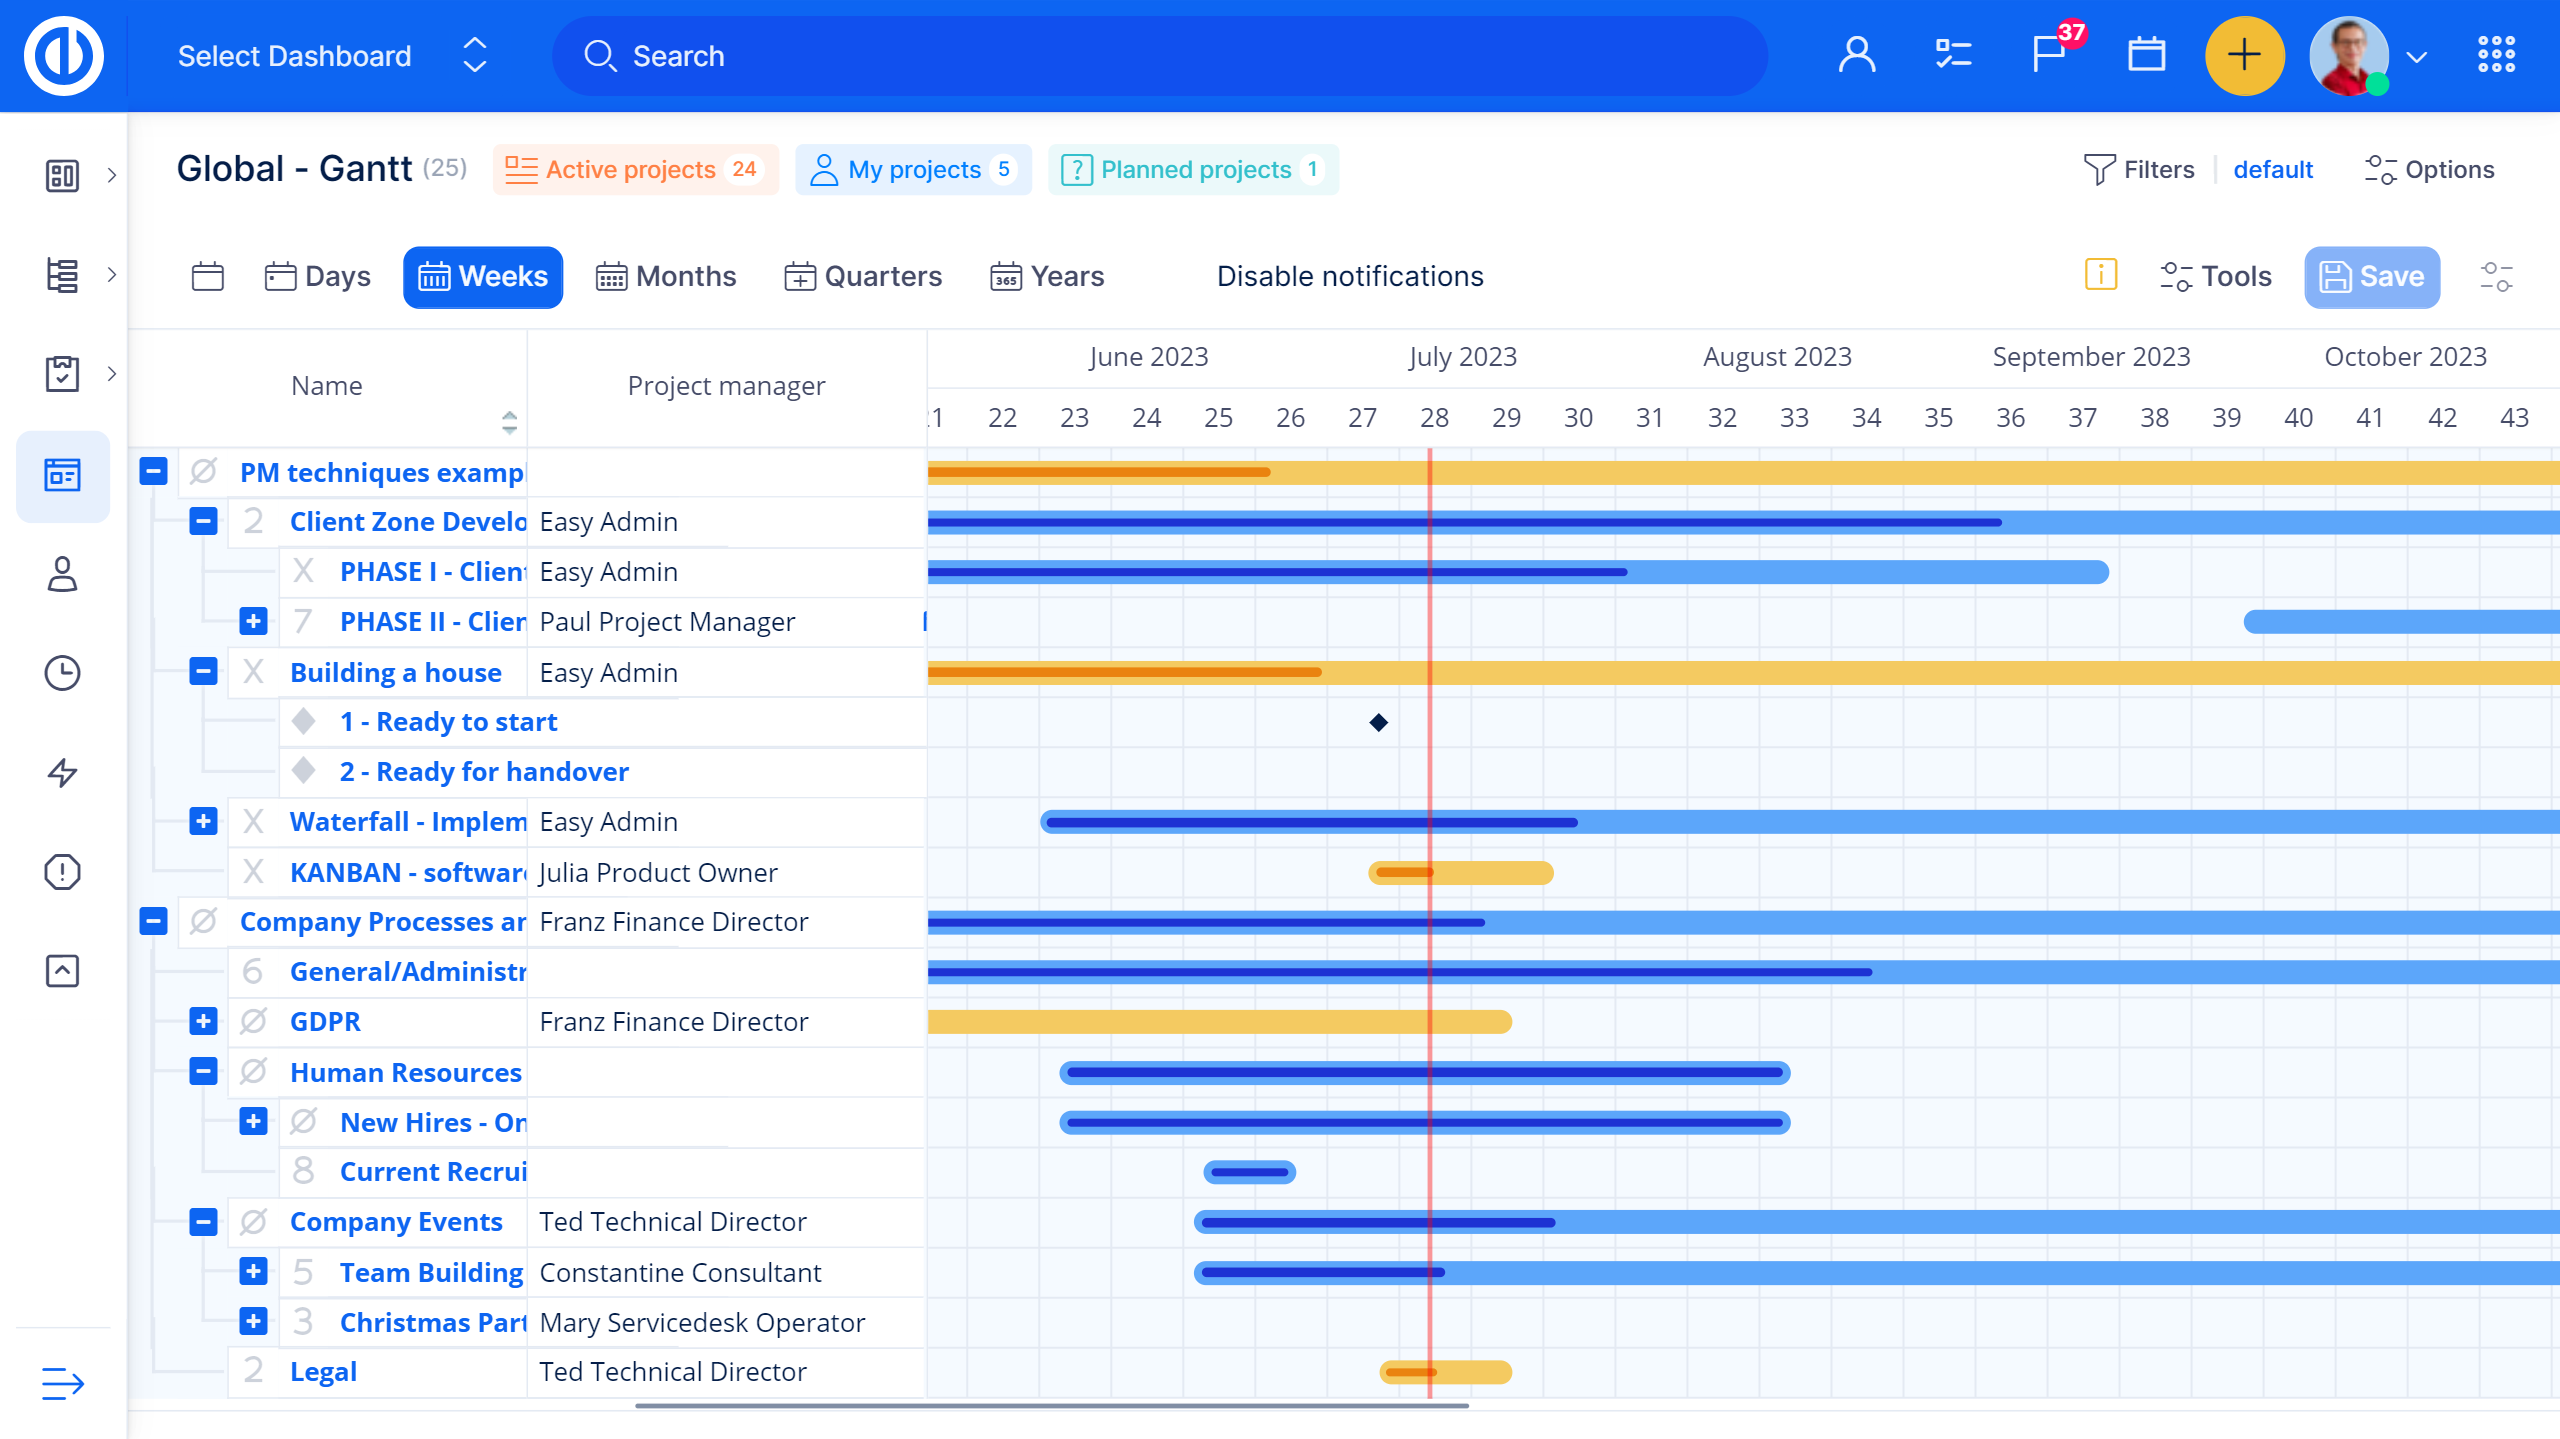The height and width of the screenshot is (1439, 2560).
Task: Click the Ready to start milestone diamond
Action: [1378, 722]
